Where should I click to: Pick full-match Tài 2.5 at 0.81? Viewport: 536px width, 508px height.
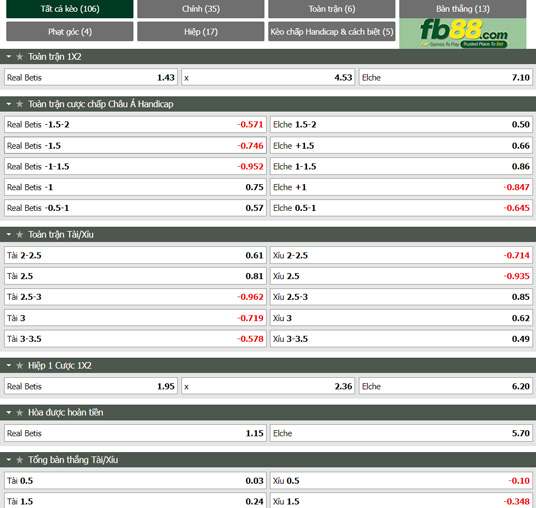pyautogui.click(x=135, y=276)
